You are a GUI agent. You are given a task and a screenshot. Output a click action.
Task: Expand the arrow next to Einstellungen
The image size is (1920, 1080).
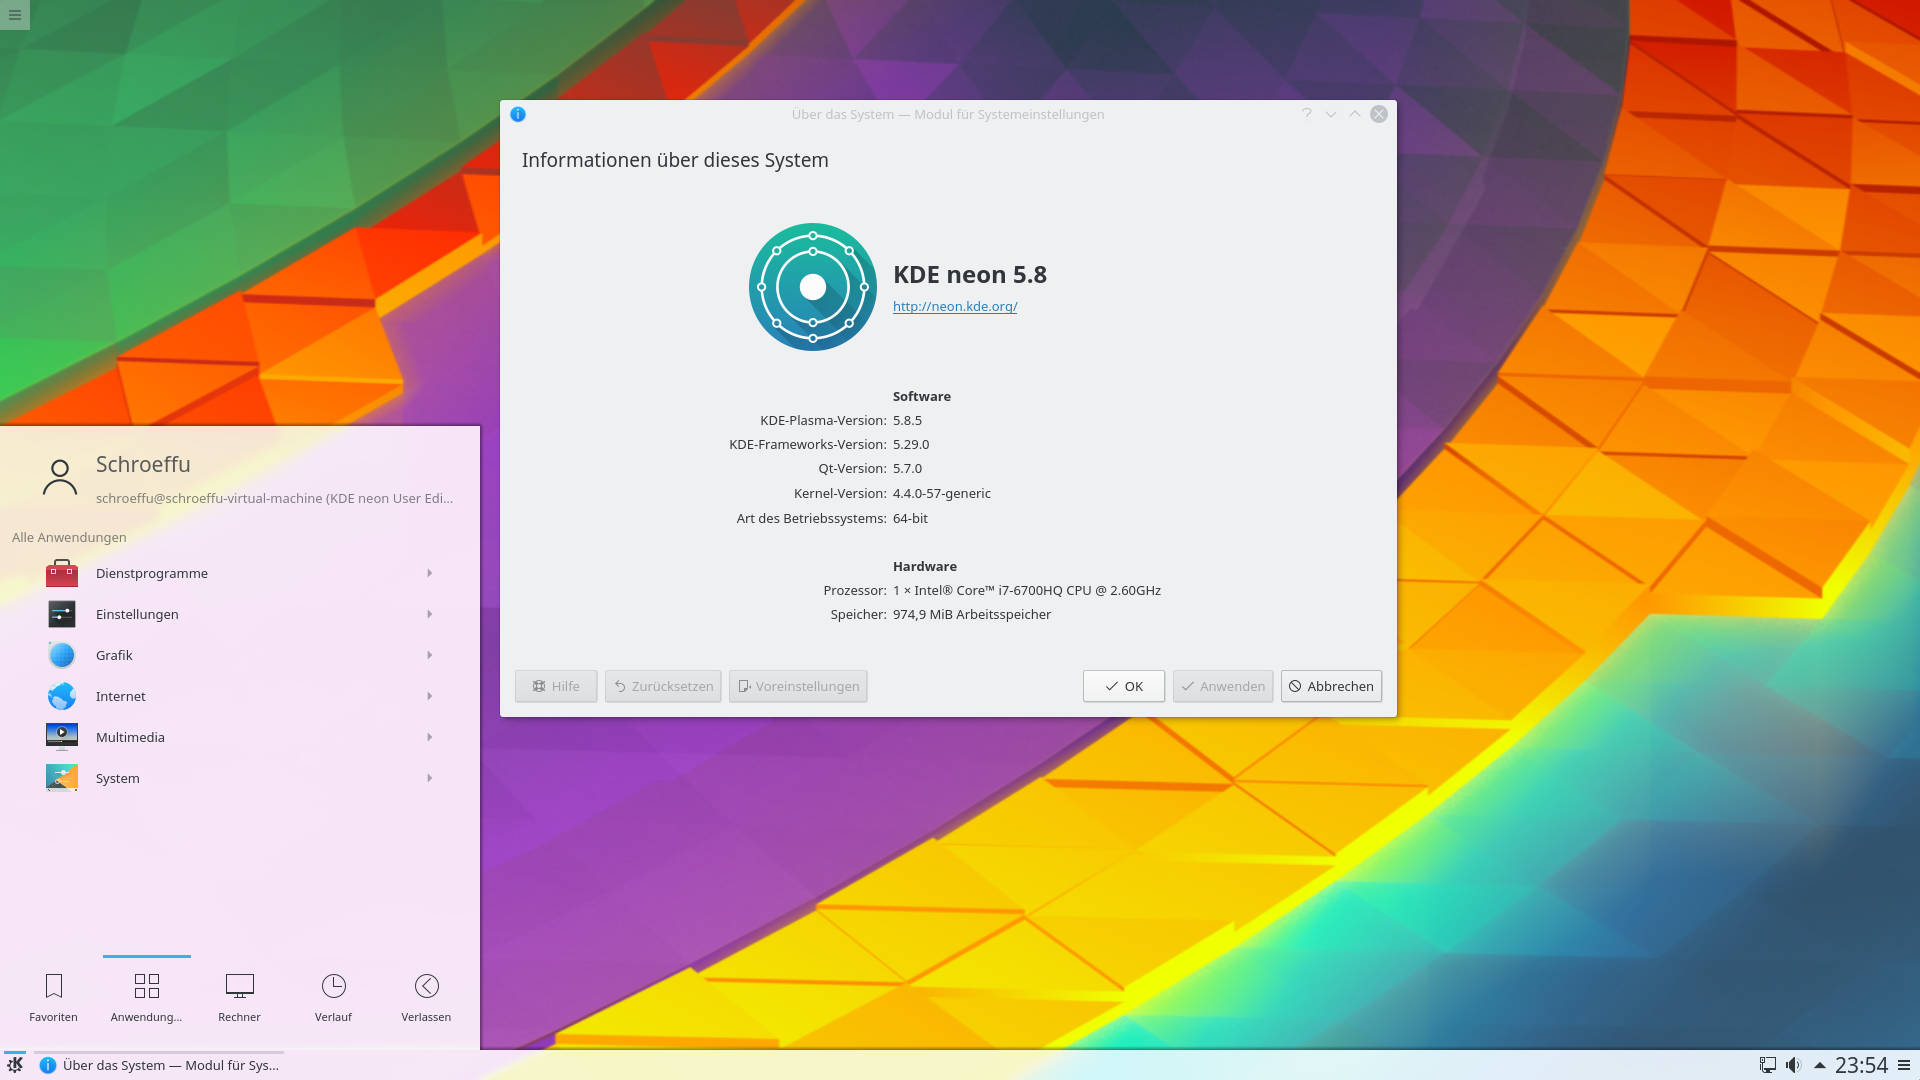(430, 614)
